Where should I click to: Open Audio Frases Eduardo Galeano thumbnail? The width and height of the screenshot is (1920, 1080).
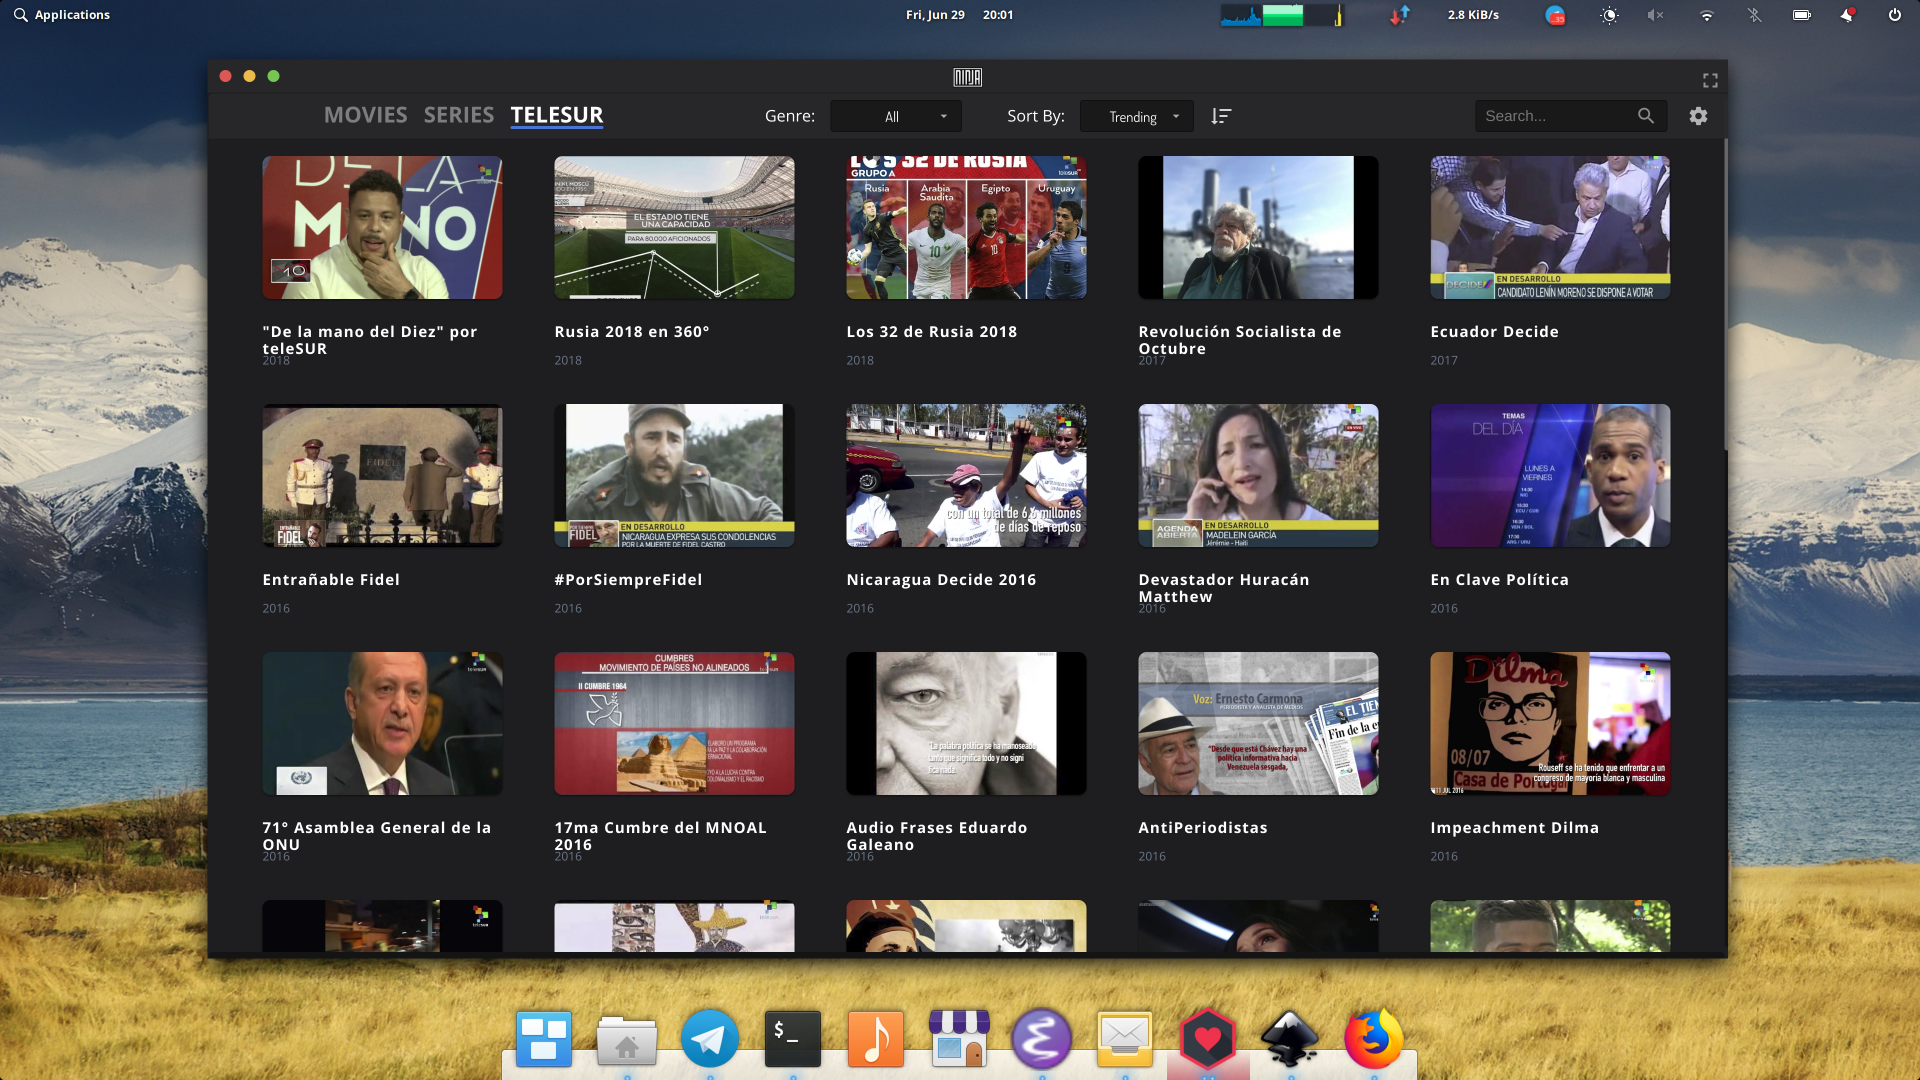click(x=966, y=723)
